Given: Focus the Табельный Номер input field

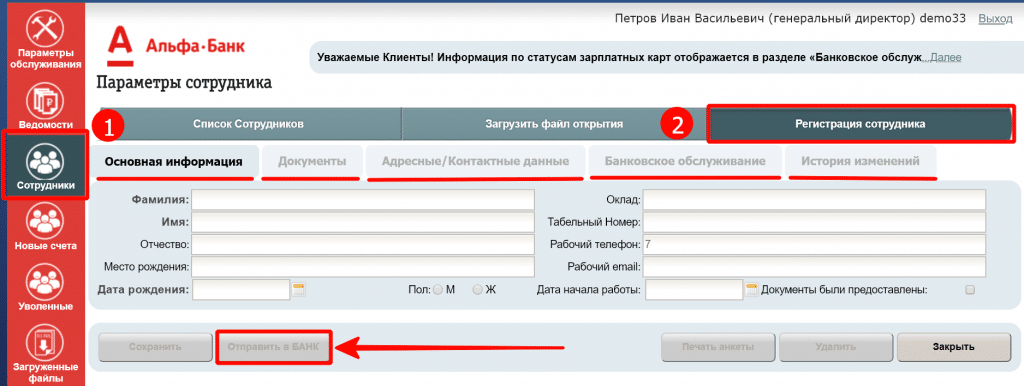Looking at the screenshot, I should (x=813, y=222).
